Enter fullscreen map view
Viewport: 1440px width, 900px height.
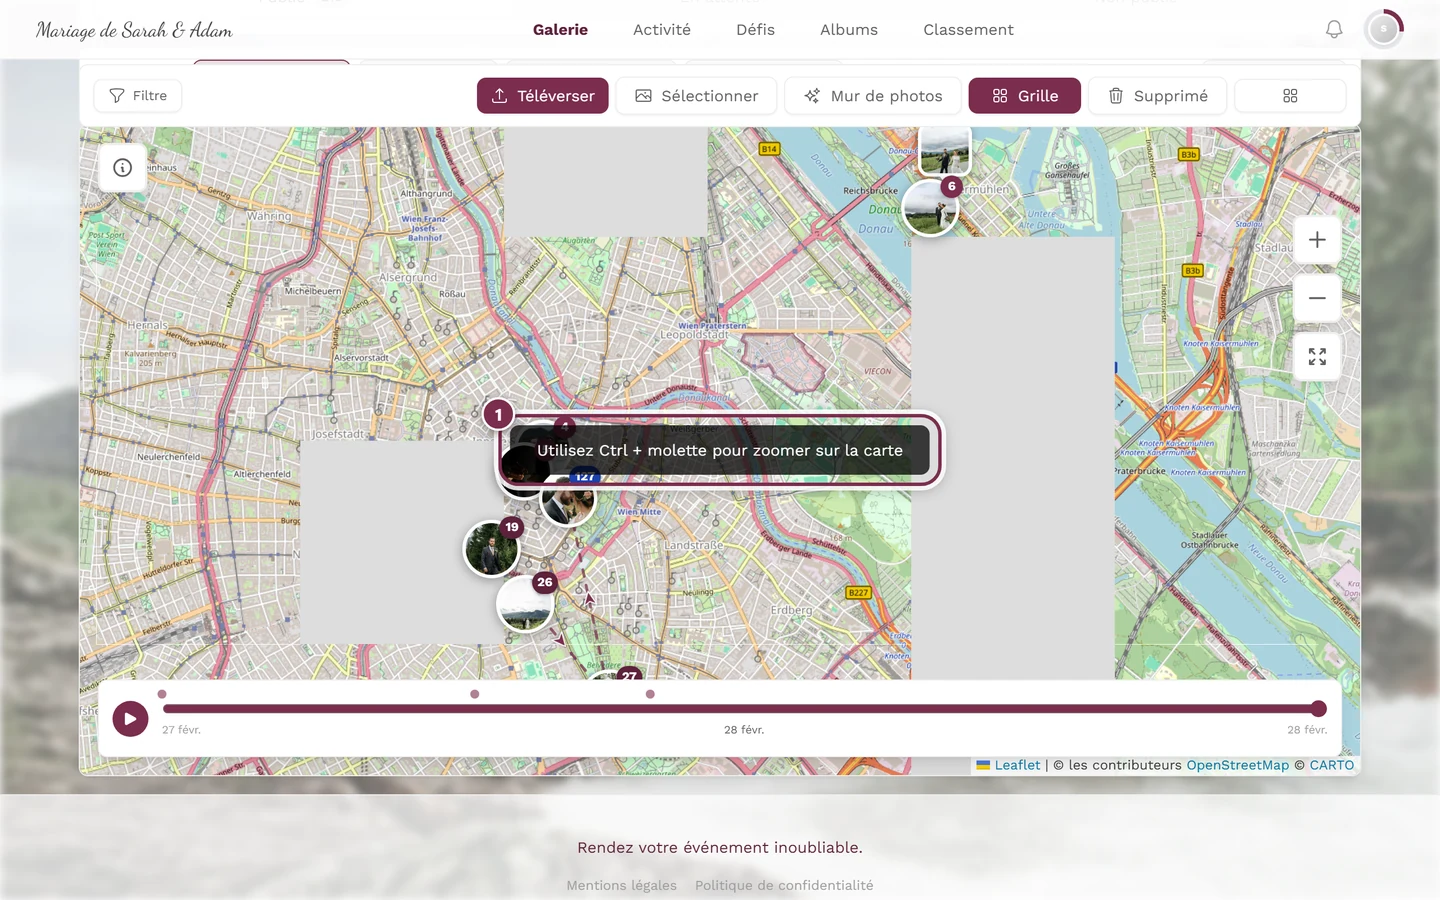[x=1317, y=356]
